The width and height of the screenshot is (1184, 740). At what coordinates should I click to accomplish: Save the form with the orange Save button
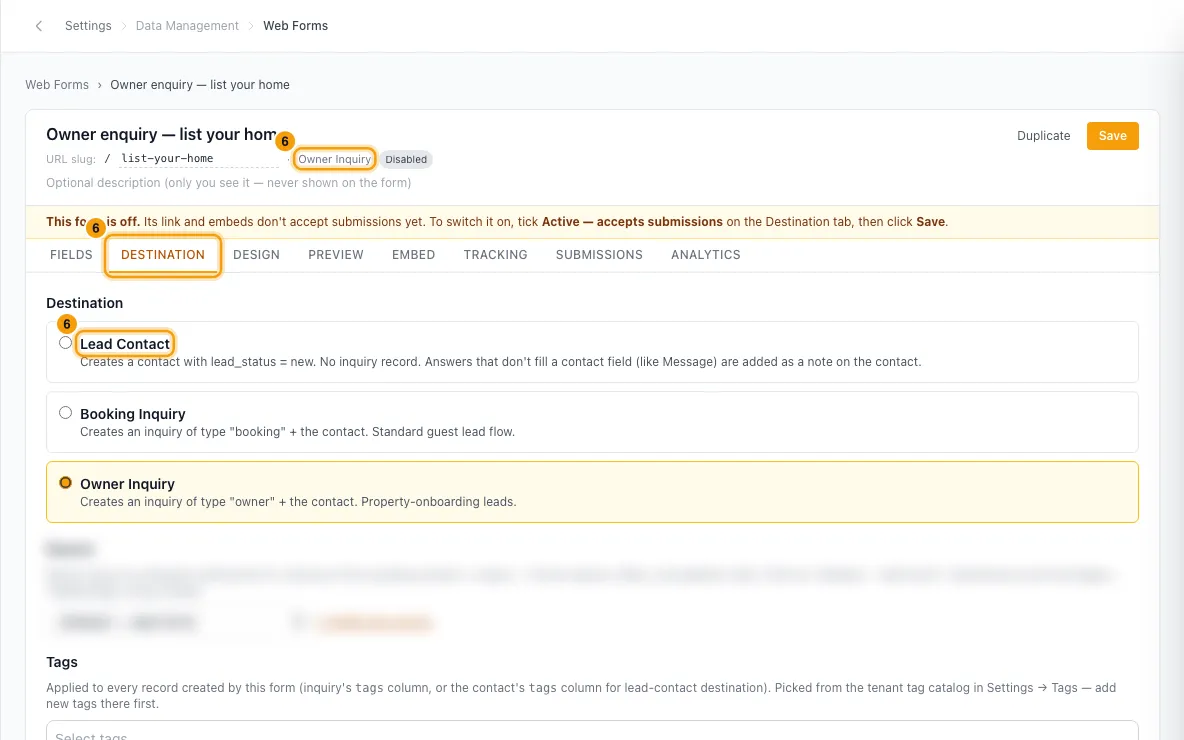point(1112,136)
